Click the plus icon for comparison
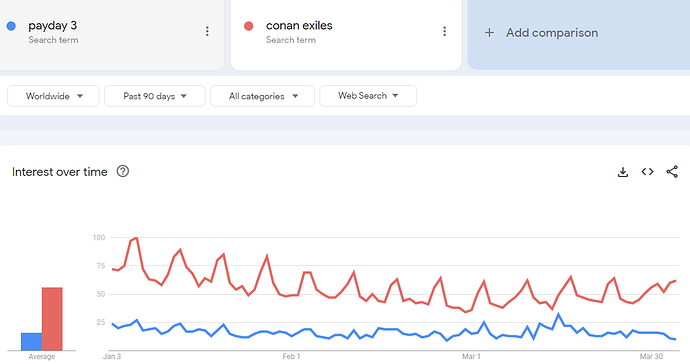The height and width of the screenshot is (364, 690). coord(489,33)
